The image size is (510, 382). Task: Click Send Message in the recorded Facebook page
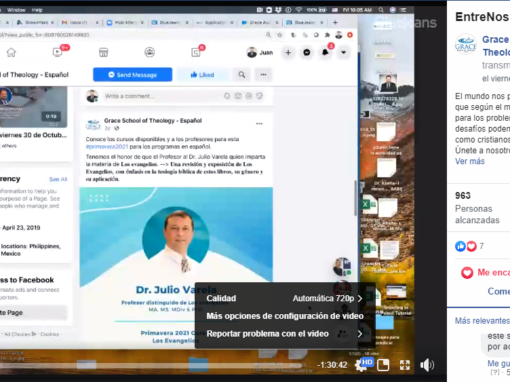(133, 75)
